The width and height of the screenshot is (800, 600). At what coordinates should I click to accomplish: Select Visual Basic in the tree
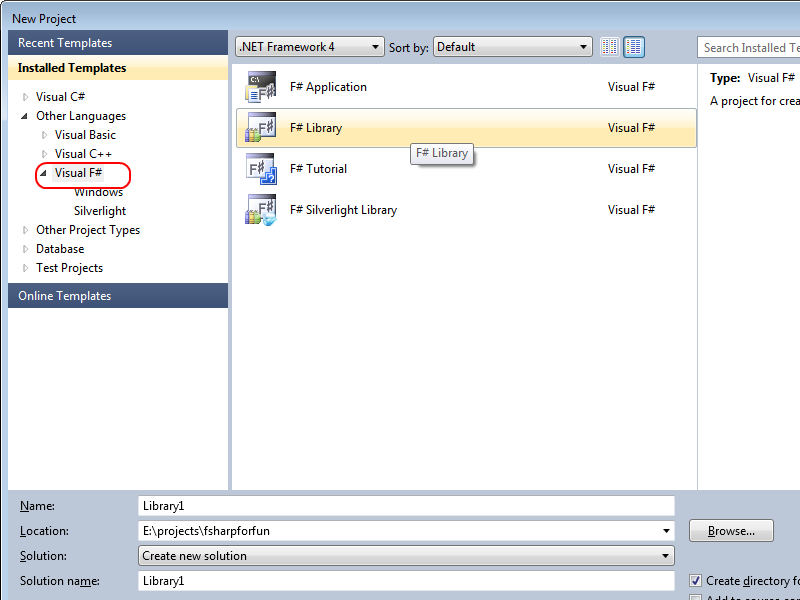click(85, 135)
